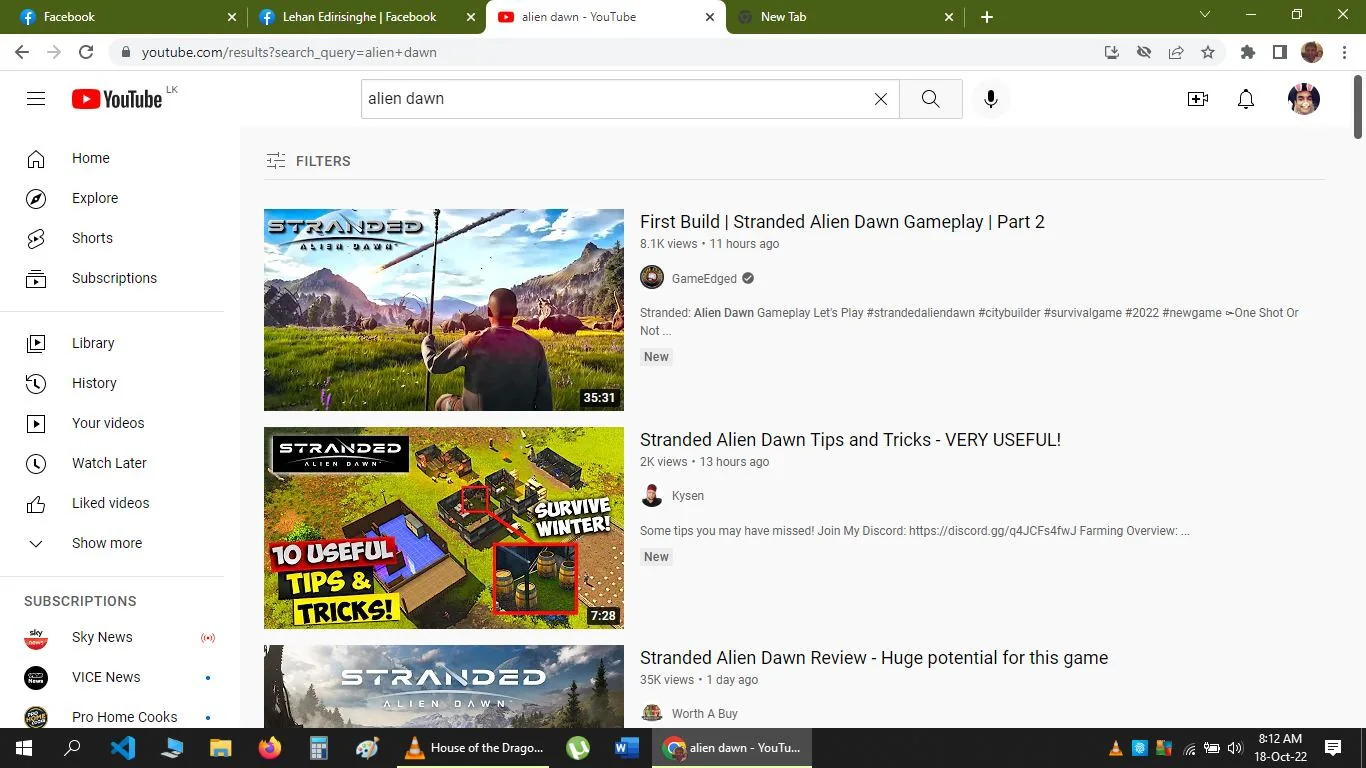This screenshot has width=1366, height=768.
Task: Click the GameEdged channel avatar
Action: pos(652,278)
